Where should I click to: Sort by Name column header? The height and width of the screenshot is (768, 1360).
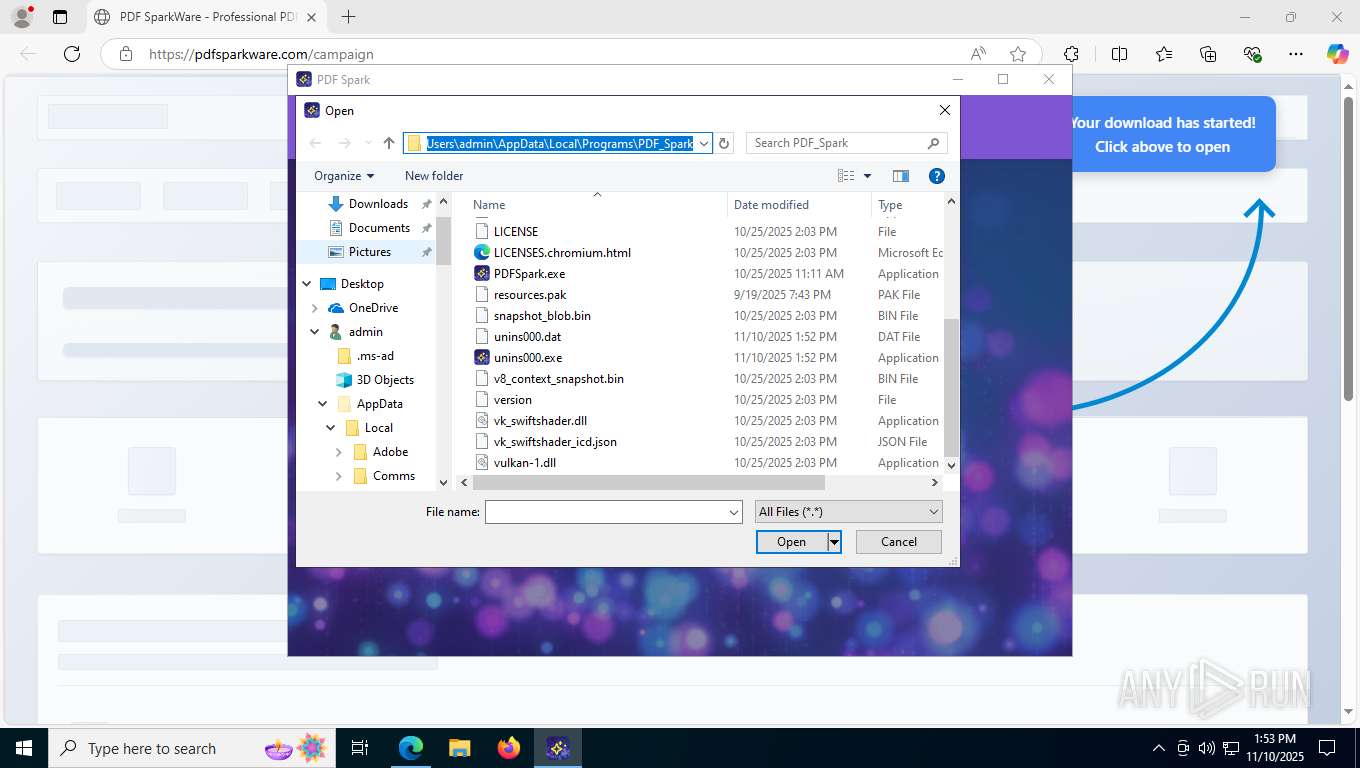coord(597,204)
